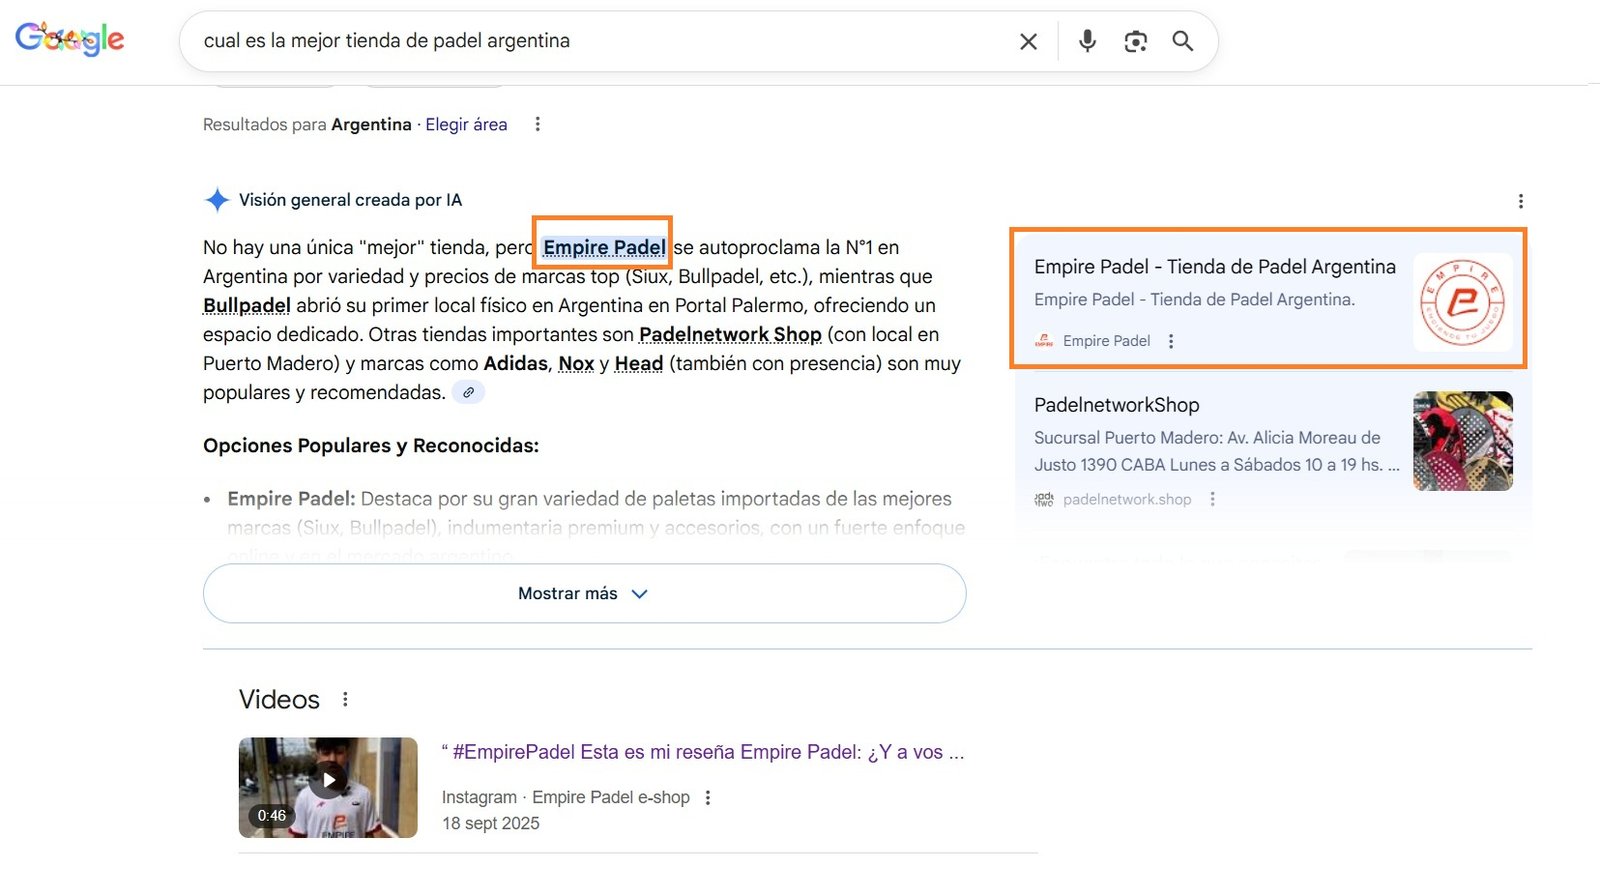Screen dimensions: 1600x890
Task: Open AI overview three-dot menu
Action: (x=1520, y=201)
